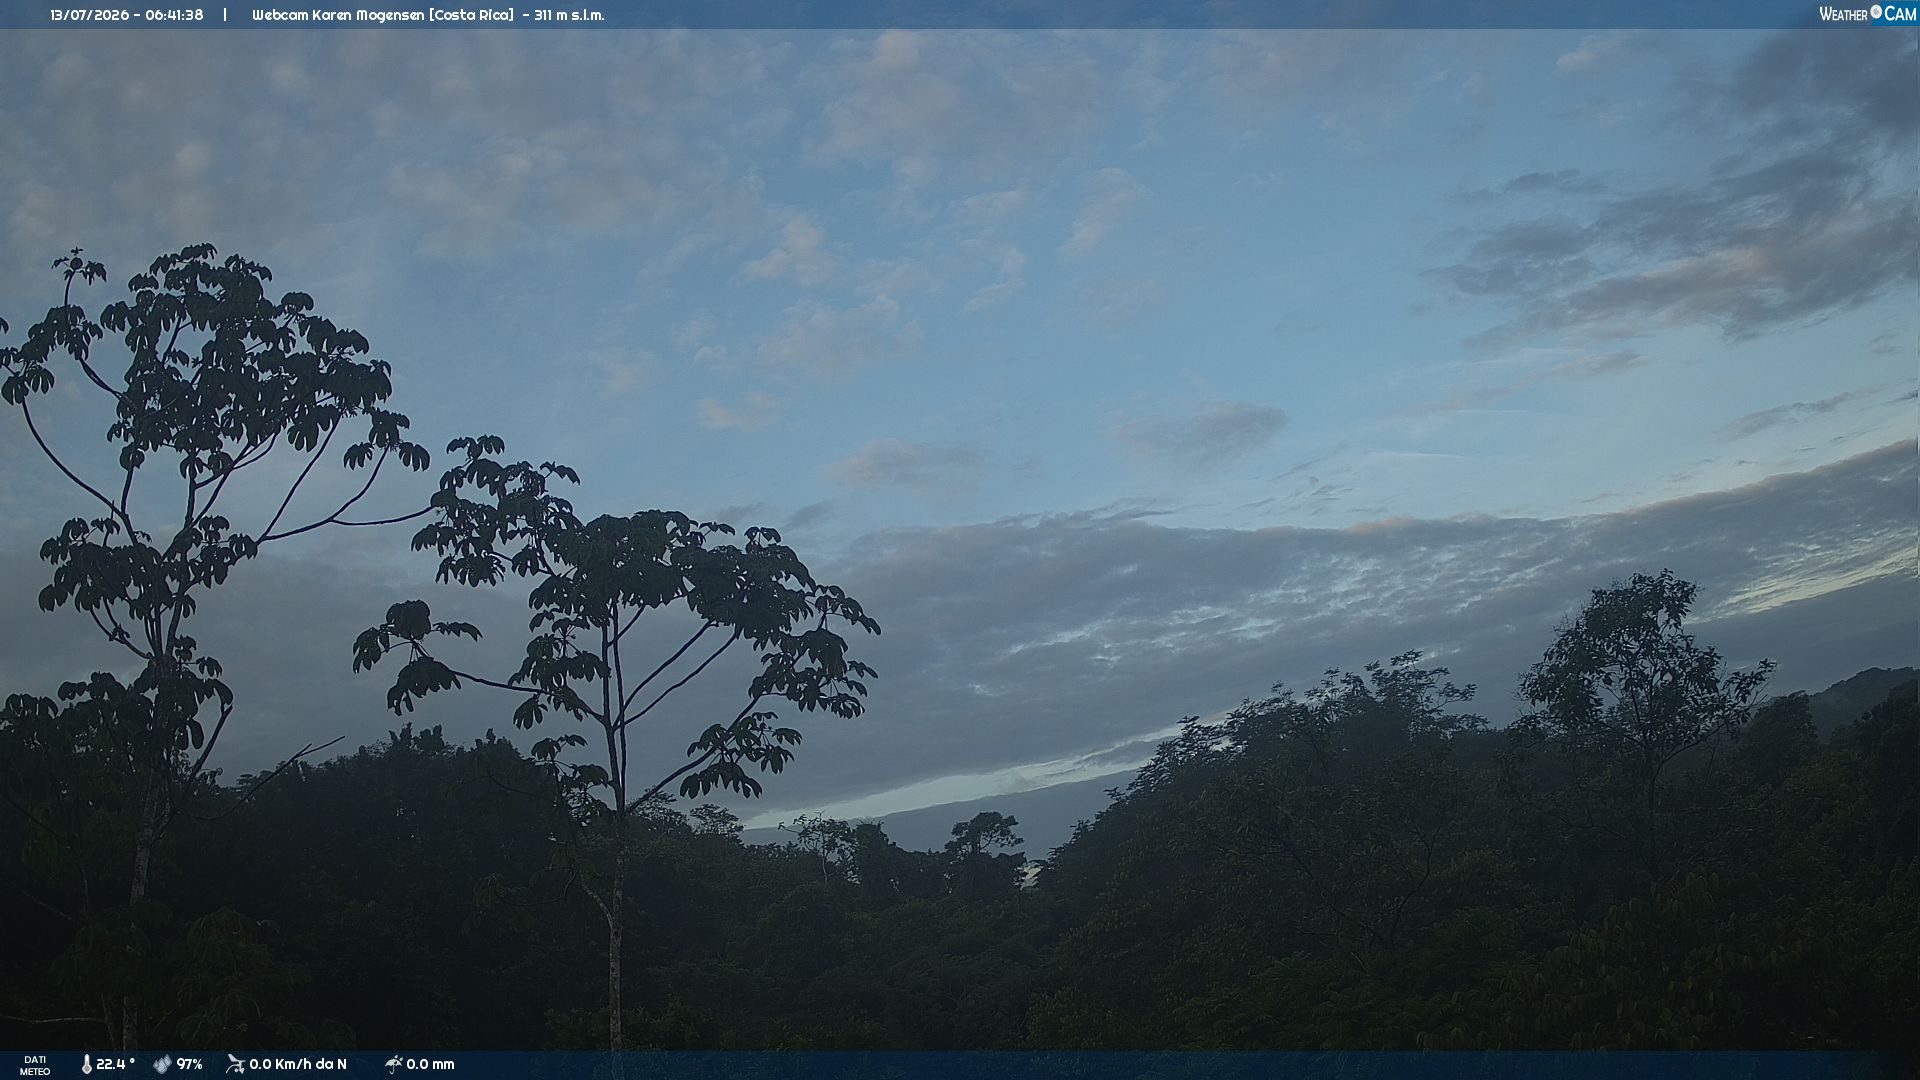Select the timestamp 13/07/2026 - 06:41:38

pyautogui.click(x=127, y=15)
